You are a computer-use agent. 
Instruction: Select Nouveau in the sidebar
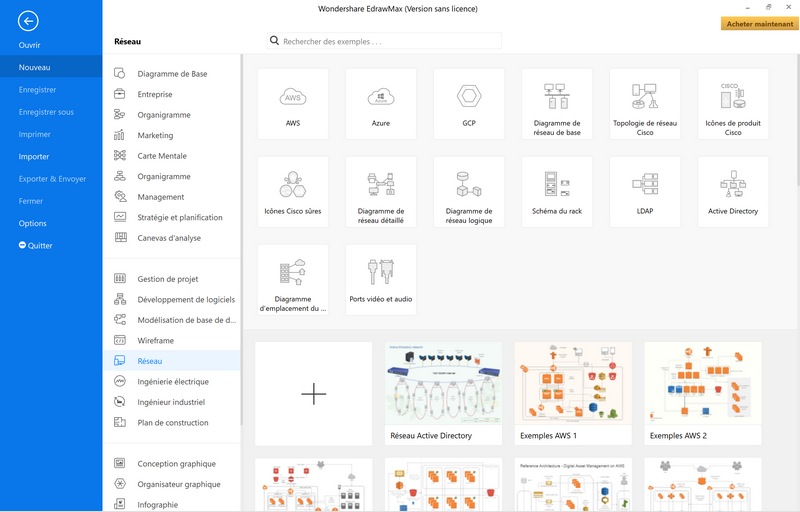[51, 67]
